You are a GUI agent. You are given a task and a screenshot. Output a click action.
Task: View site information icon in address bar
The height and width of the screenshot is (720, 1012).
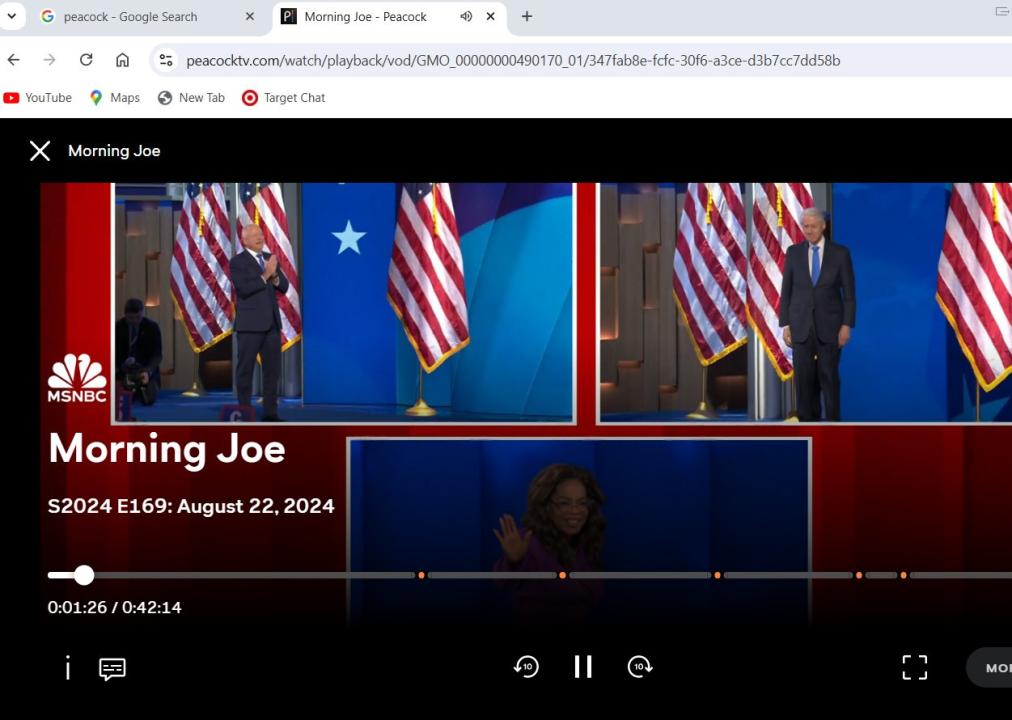(166, 60)
